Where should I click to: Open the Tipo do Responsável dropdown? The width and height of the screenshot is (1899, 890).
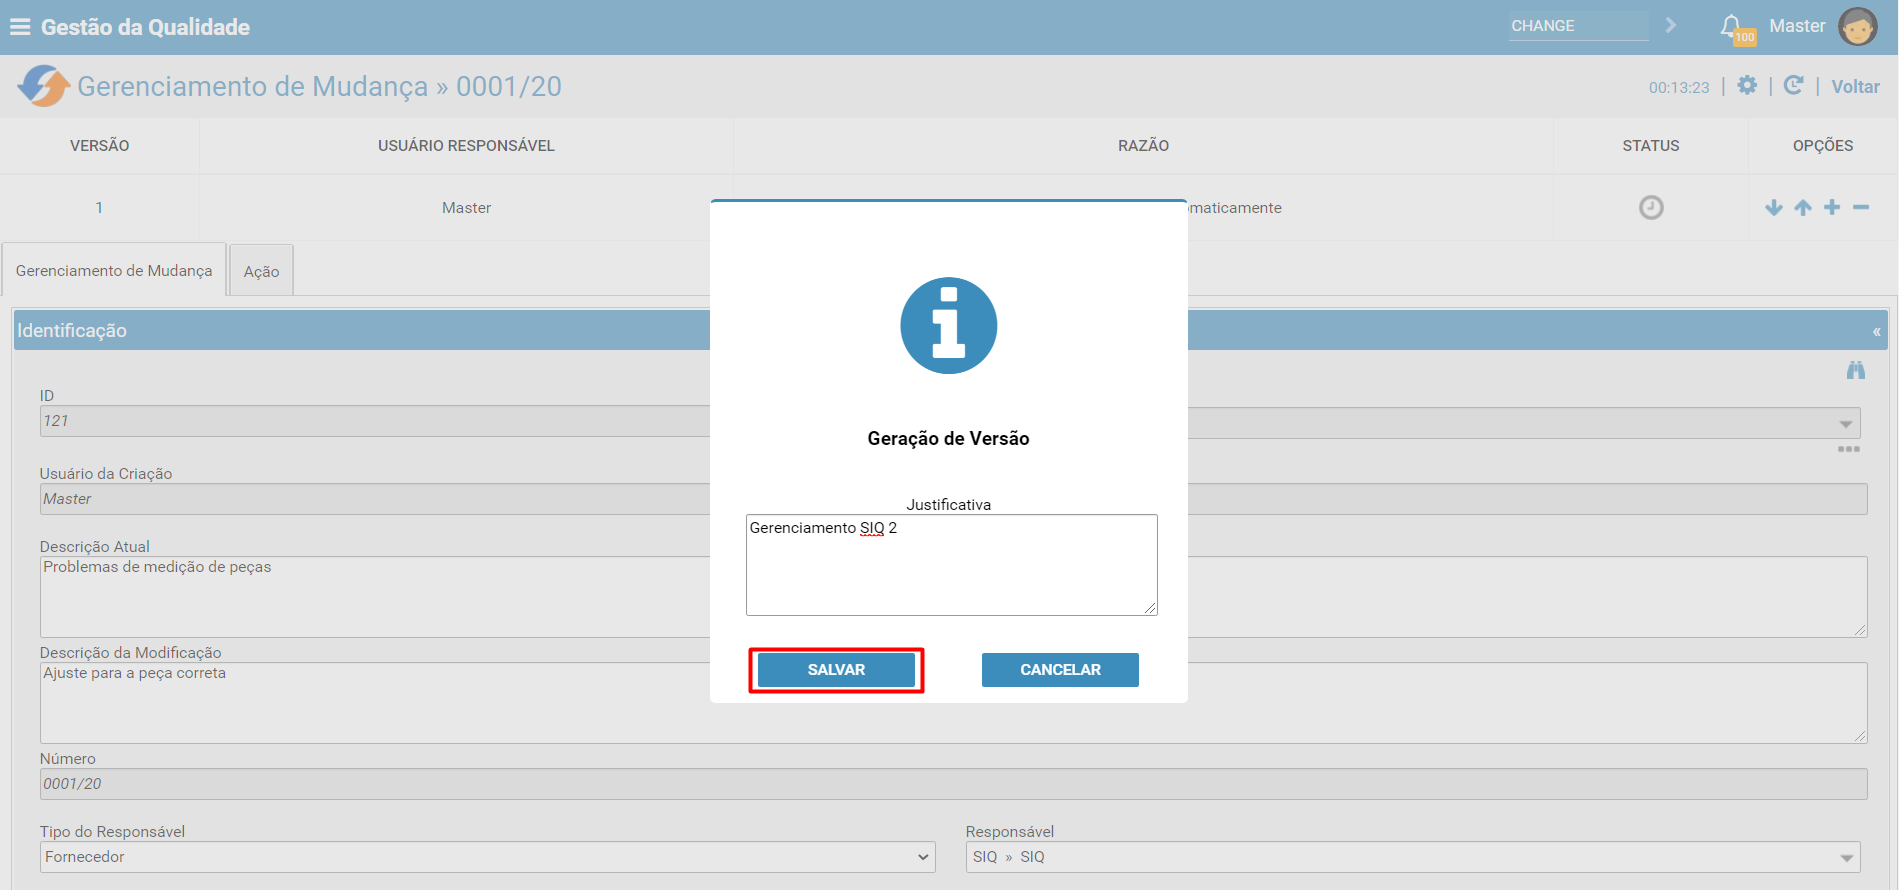(x=488, y=857)
